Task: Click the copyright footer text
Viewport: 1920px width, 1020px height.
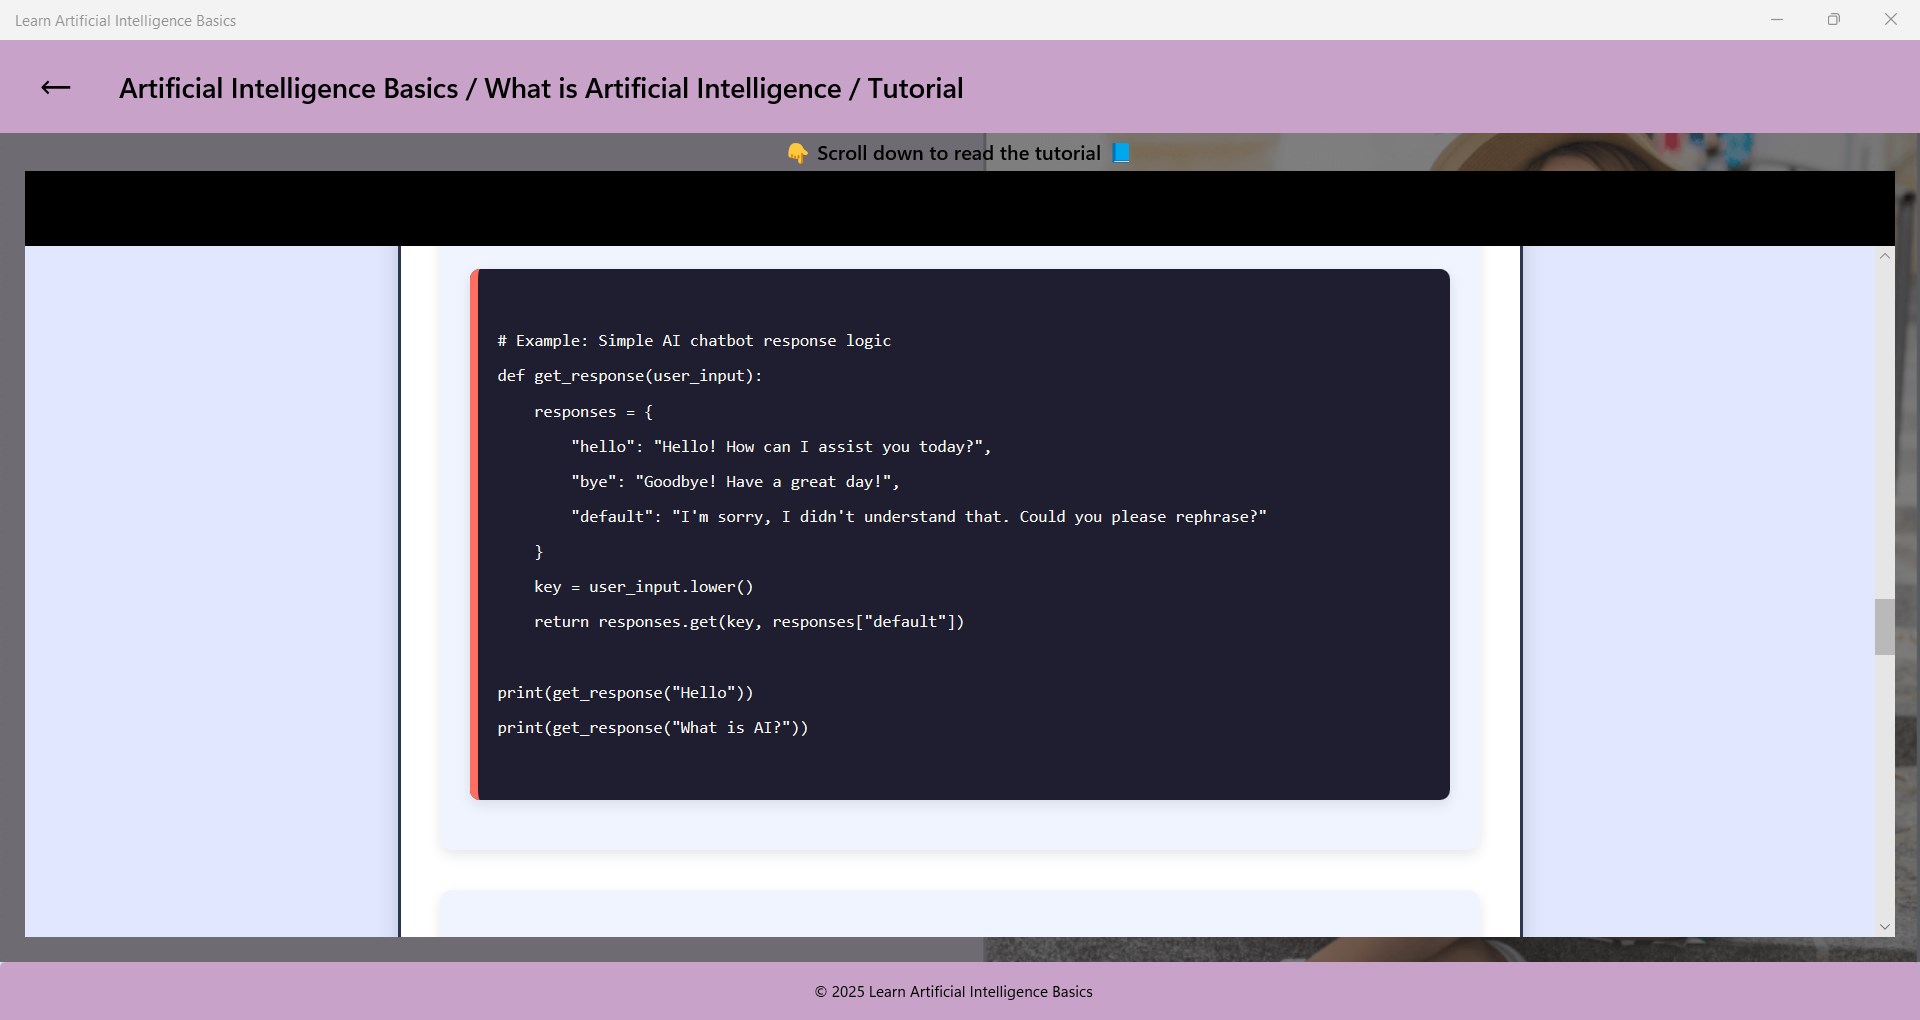Action: point(954,991)
